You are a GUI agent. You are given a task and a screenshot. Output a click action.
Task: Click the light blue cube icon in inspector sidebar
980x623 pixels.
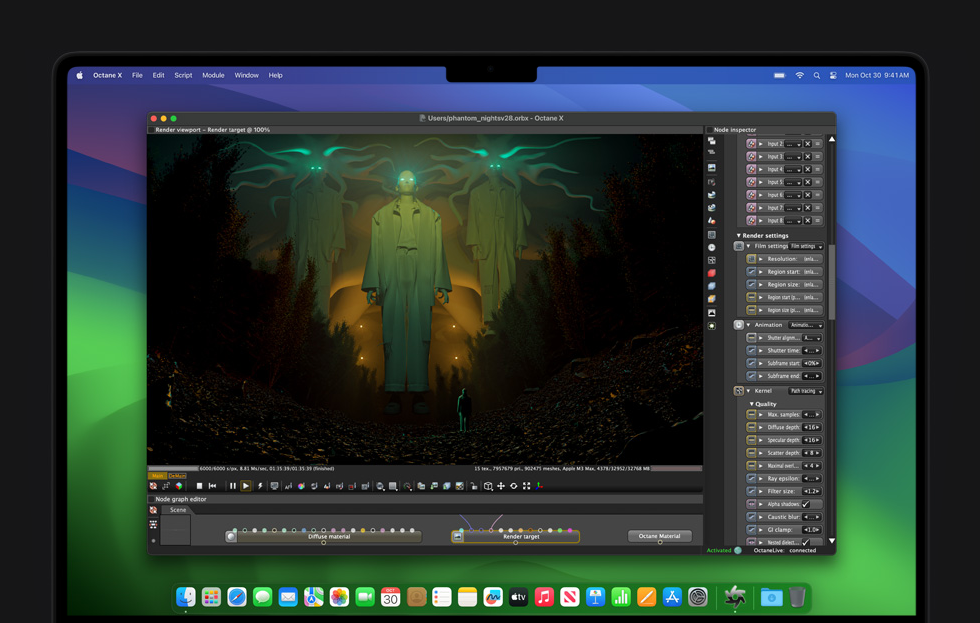coord(712,286)
